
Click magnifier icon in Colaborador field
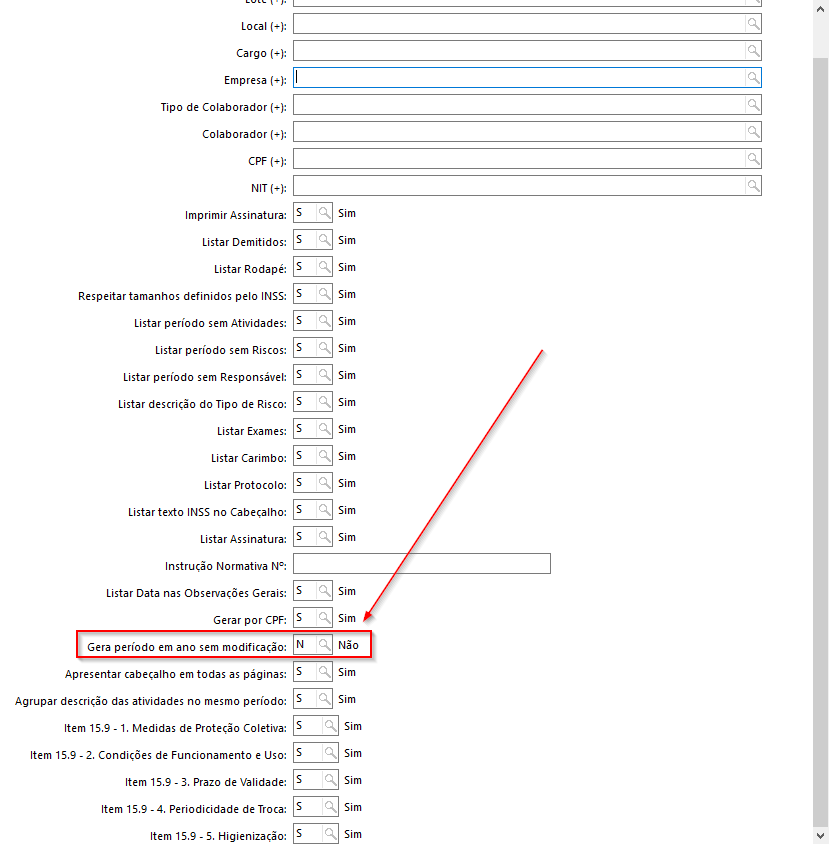(752, 132)
